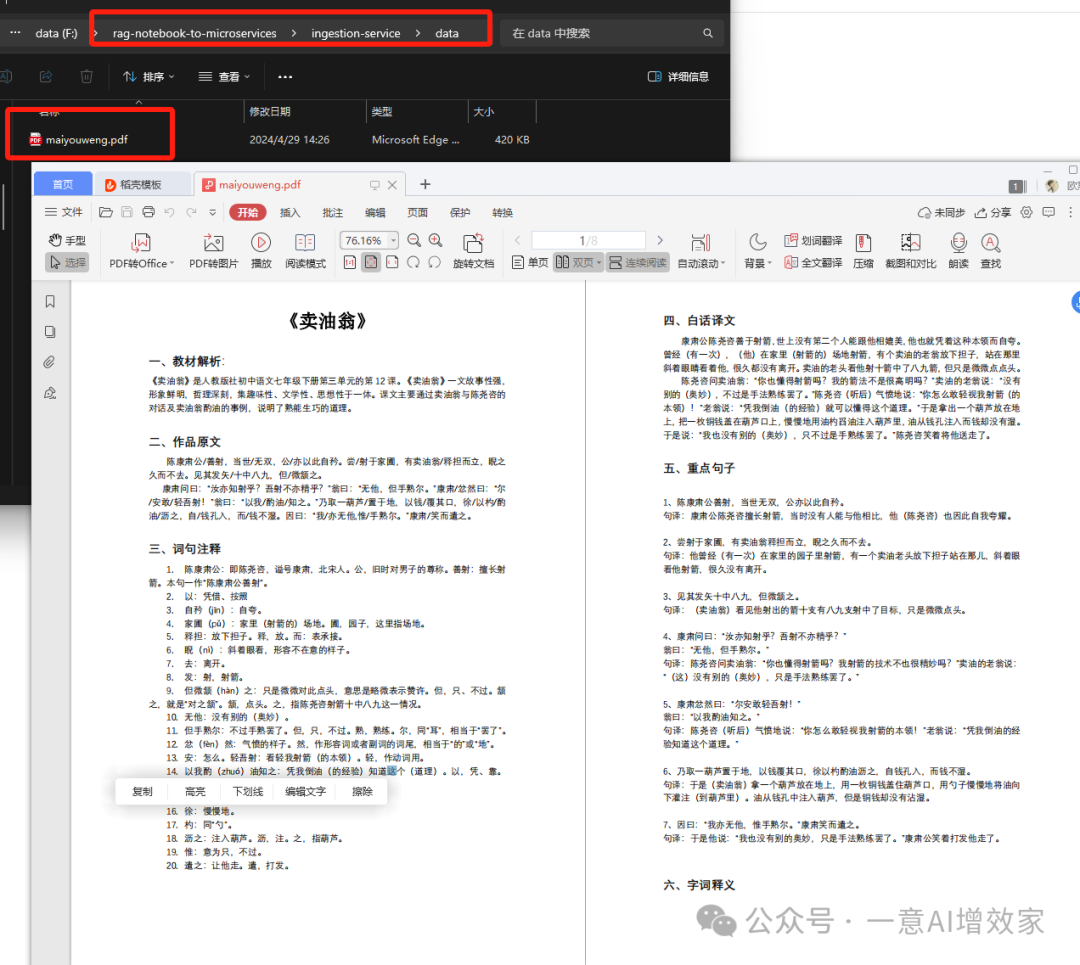The image size is (1080, 965).
Task: Click 高亮 in the floating text toolbar
Action: coord(195,791)
